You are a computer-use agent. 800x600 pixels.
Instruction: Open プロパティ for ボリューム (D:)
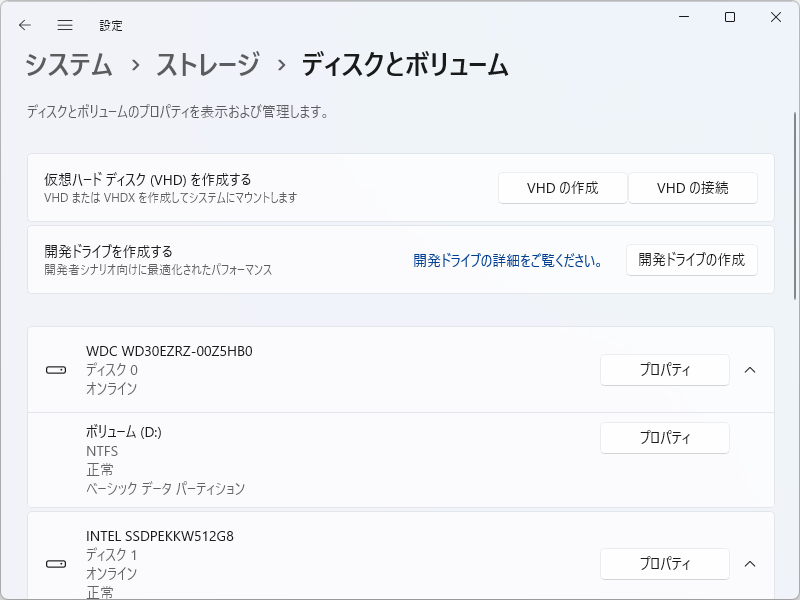[664, 437]
